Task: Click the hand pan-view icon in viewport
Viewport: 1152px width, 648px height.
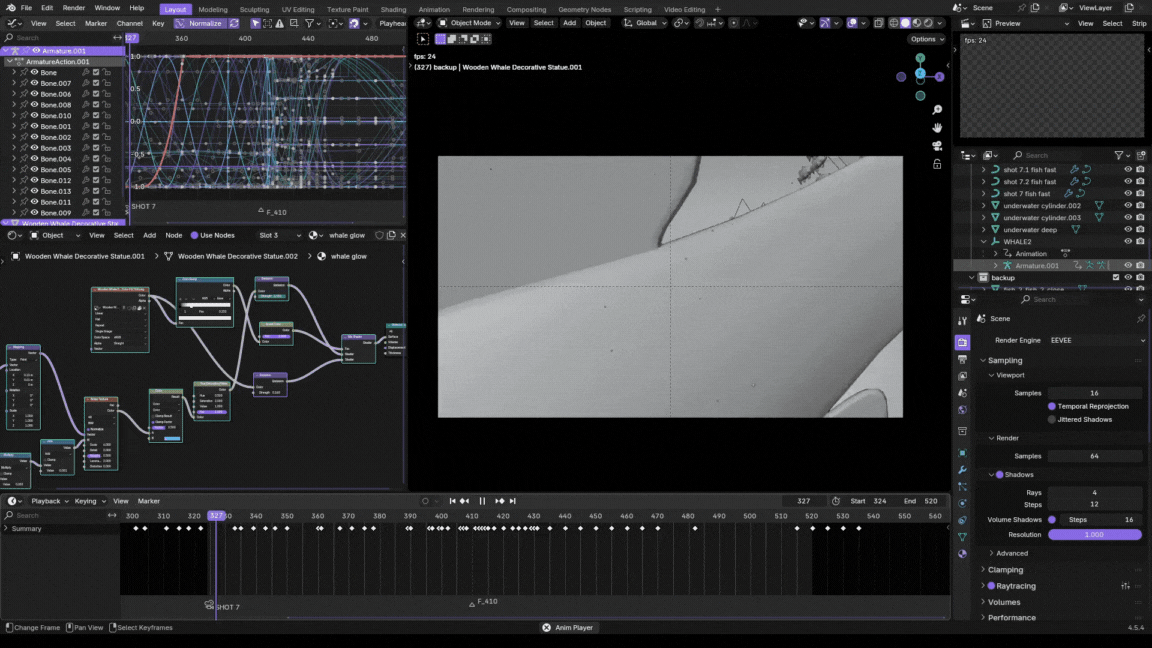Action: pos(937,128)
